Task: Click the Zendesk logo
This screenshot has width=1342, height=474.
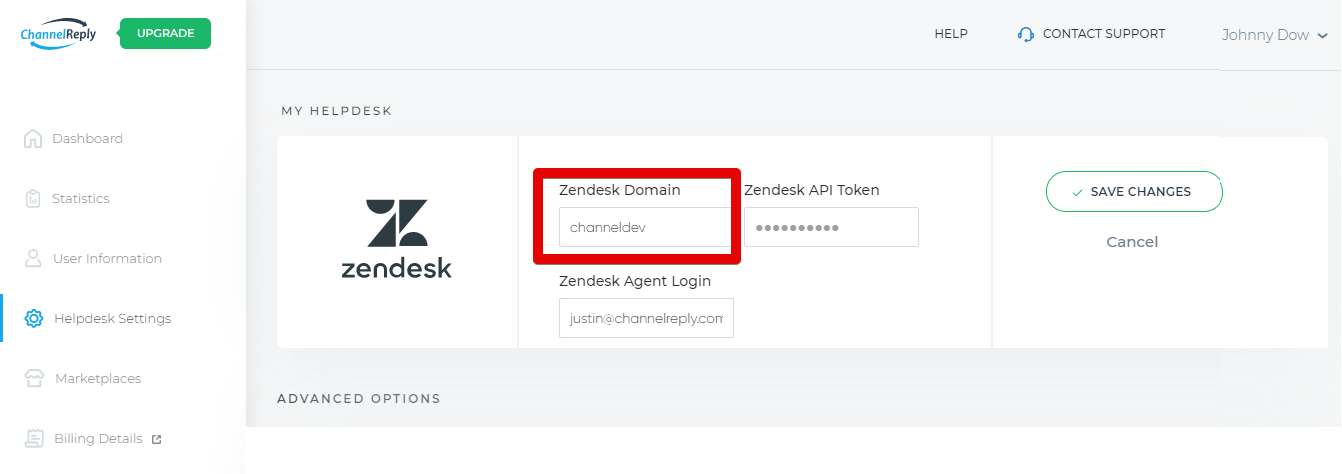Action: click(396, 239)
